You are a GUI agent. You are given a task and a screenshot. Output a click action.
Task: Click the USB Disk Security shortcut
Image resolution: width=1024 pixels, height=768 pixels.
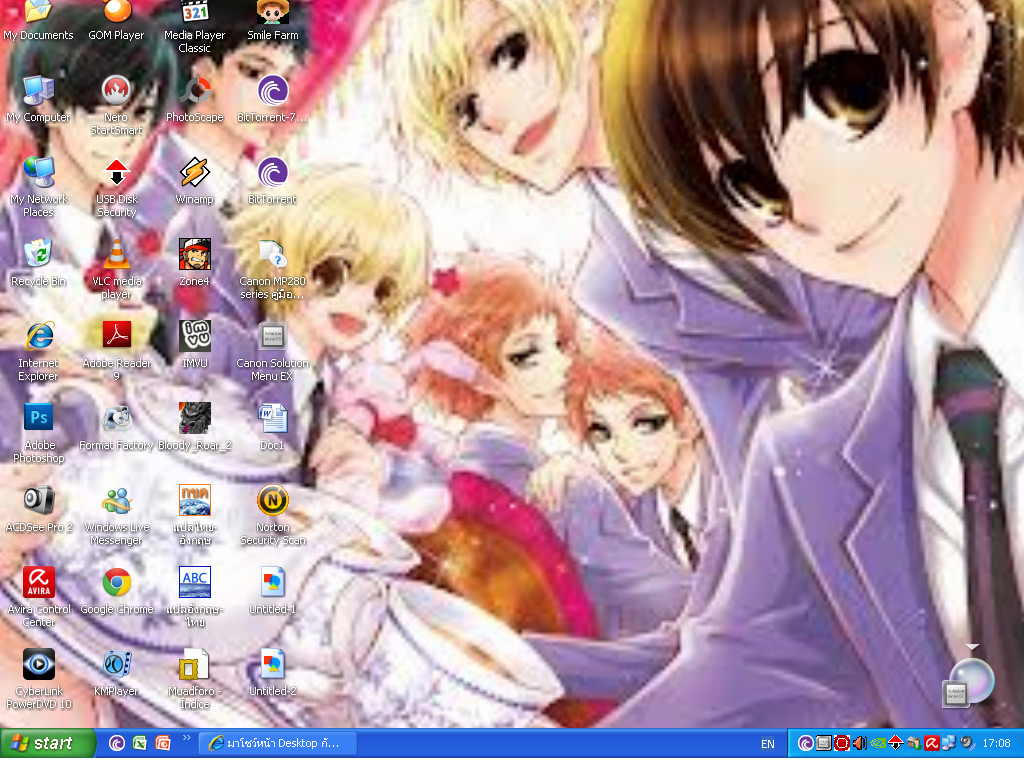point(116,187)
